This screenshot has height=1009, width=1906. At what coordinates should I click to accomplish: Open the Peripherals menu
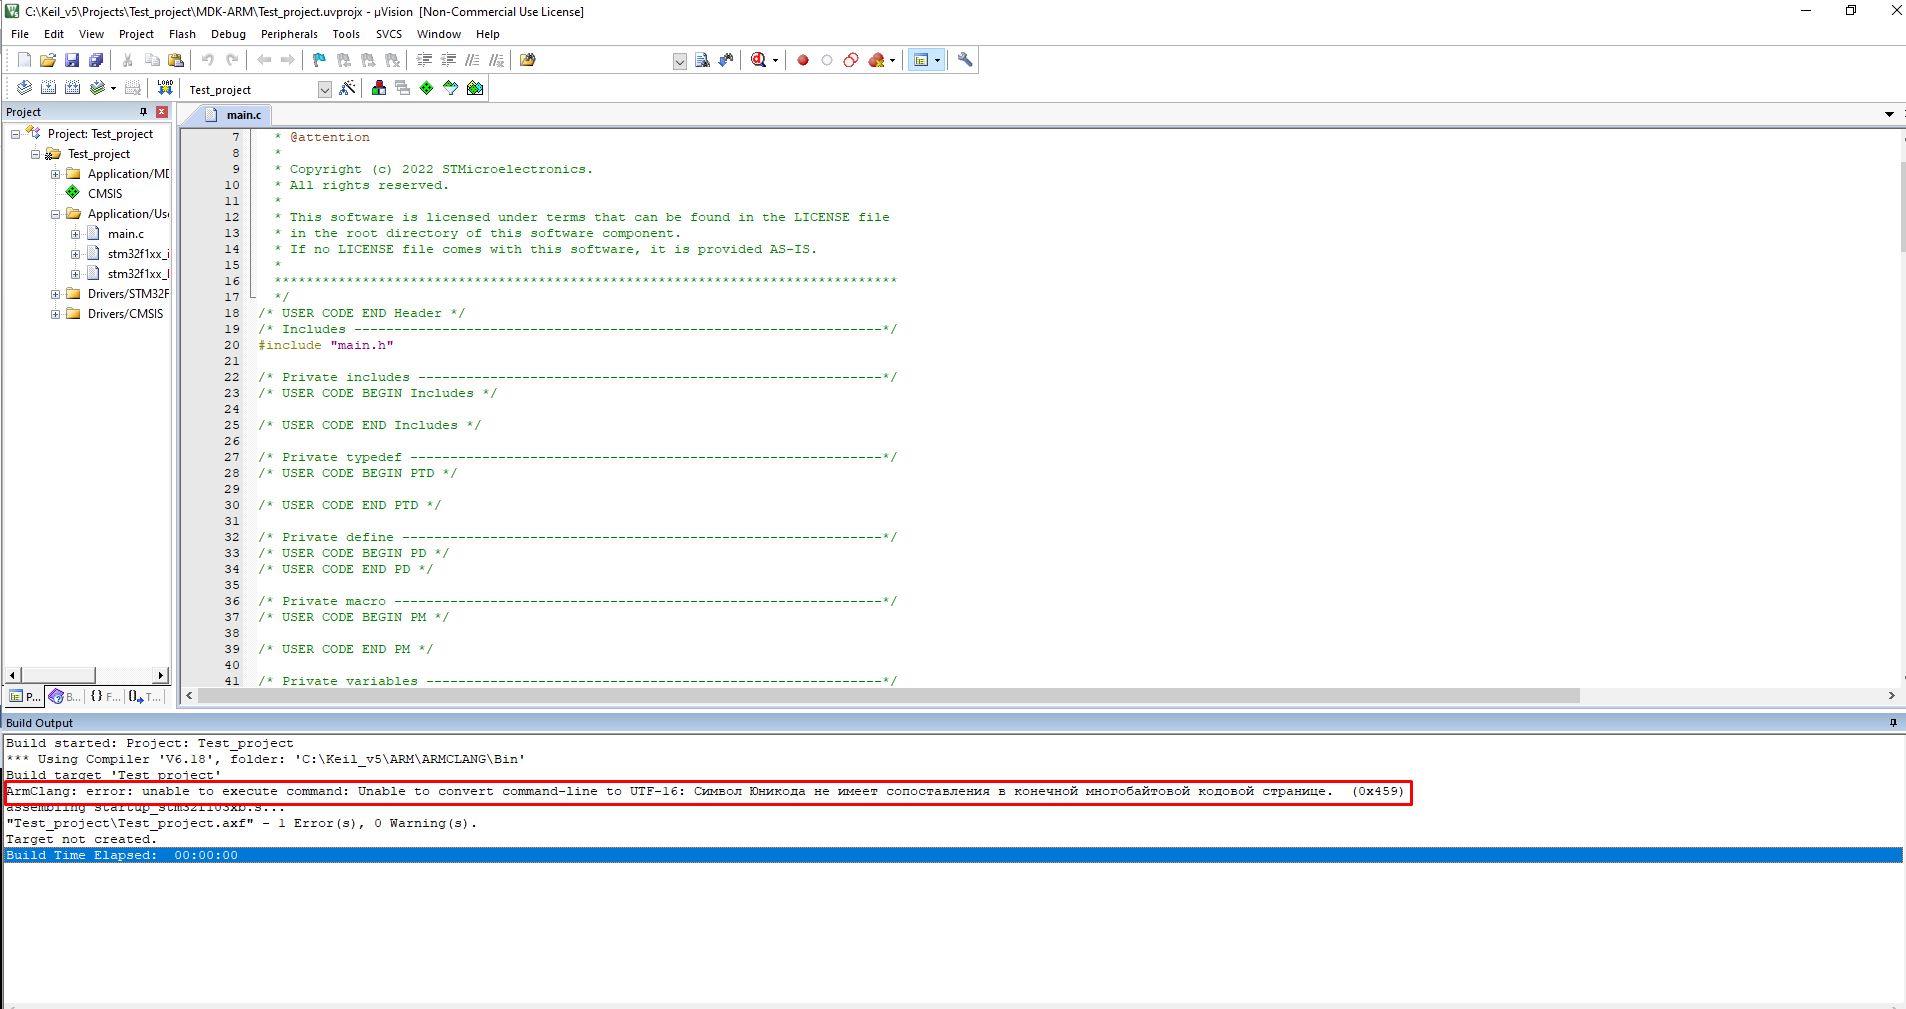(x=289, y=34)
